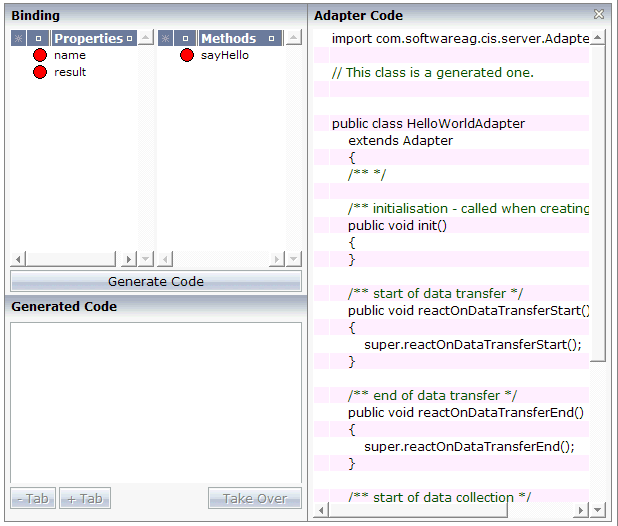Screen dimensions: 618x526
Task: Click line 'public class HelloWorldAdapter'
Action: click(428, 123)
